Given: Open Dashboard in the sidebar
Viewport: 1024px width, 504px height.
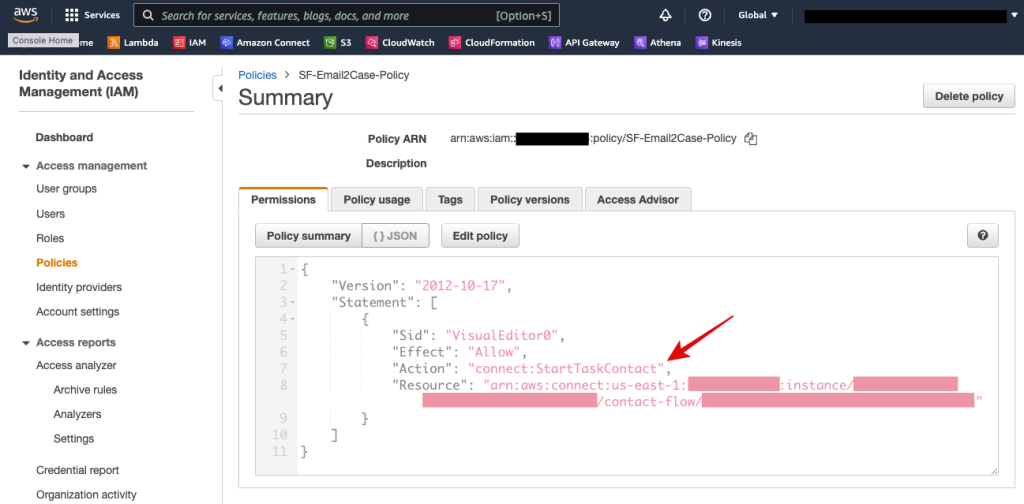Looking at the screenshot, I should coord(64,137).
